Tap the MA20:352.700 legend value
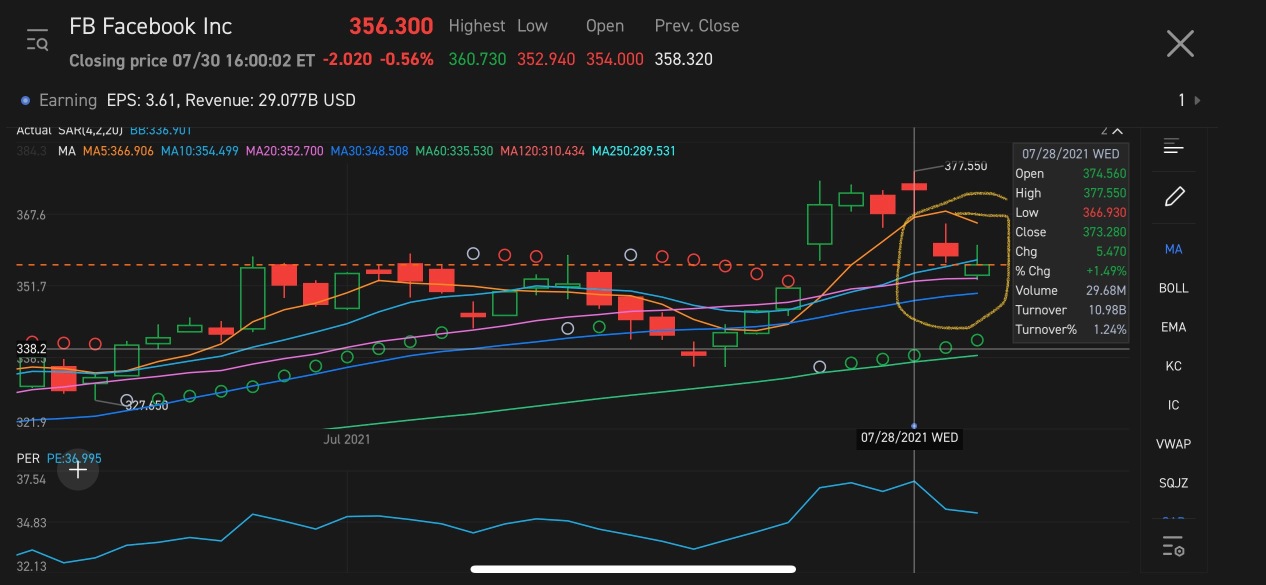The height and width of the screenshot is (585, 1266). coord(285,151)
